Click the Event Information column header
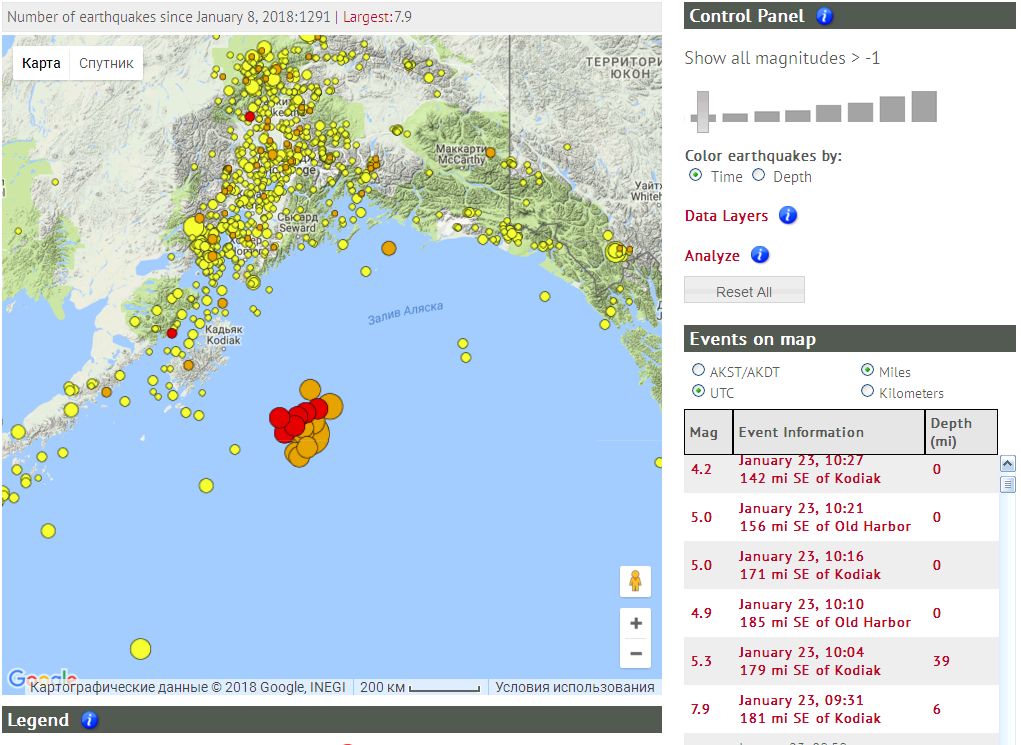The image size is (1021, 745). coord(828,432)
